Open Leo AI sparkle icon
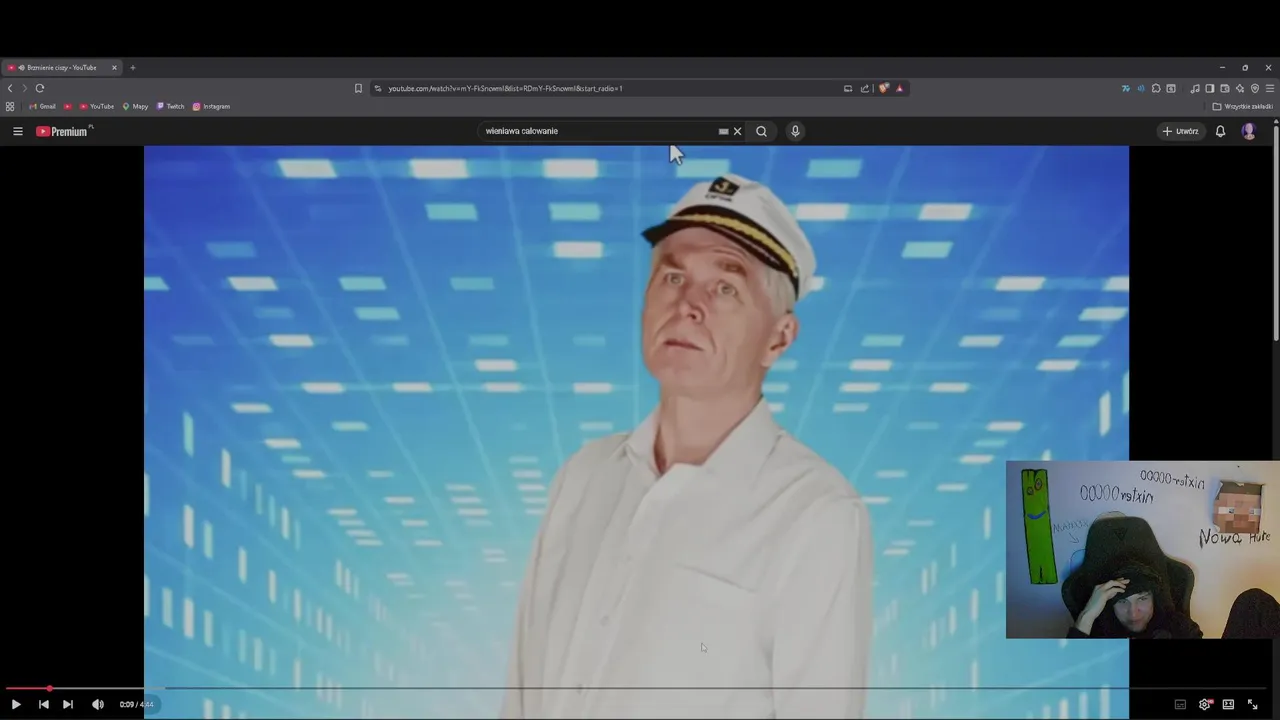Screen dimensions: 1280x720 [1240, 88]
